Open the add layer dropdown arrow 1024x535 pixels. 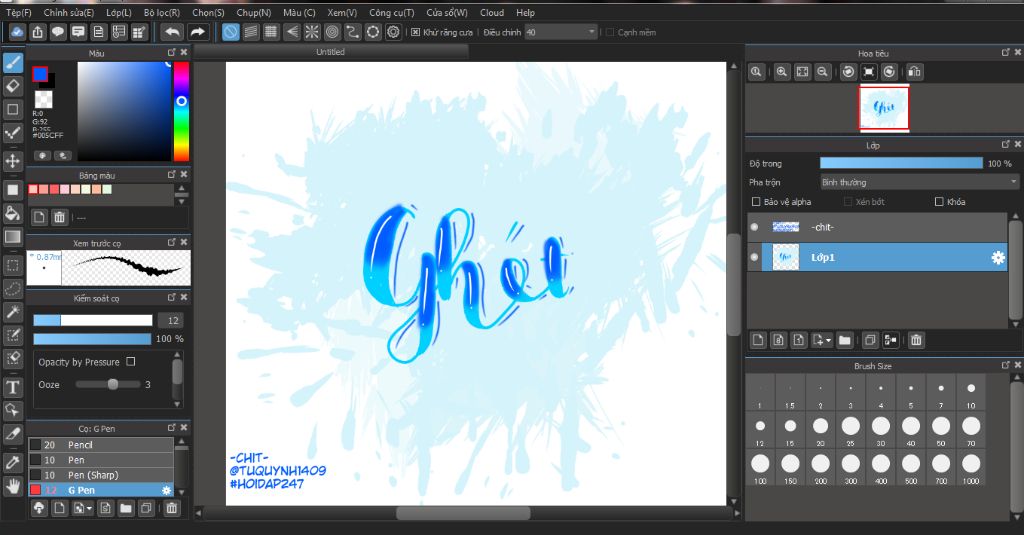[829, 340]
